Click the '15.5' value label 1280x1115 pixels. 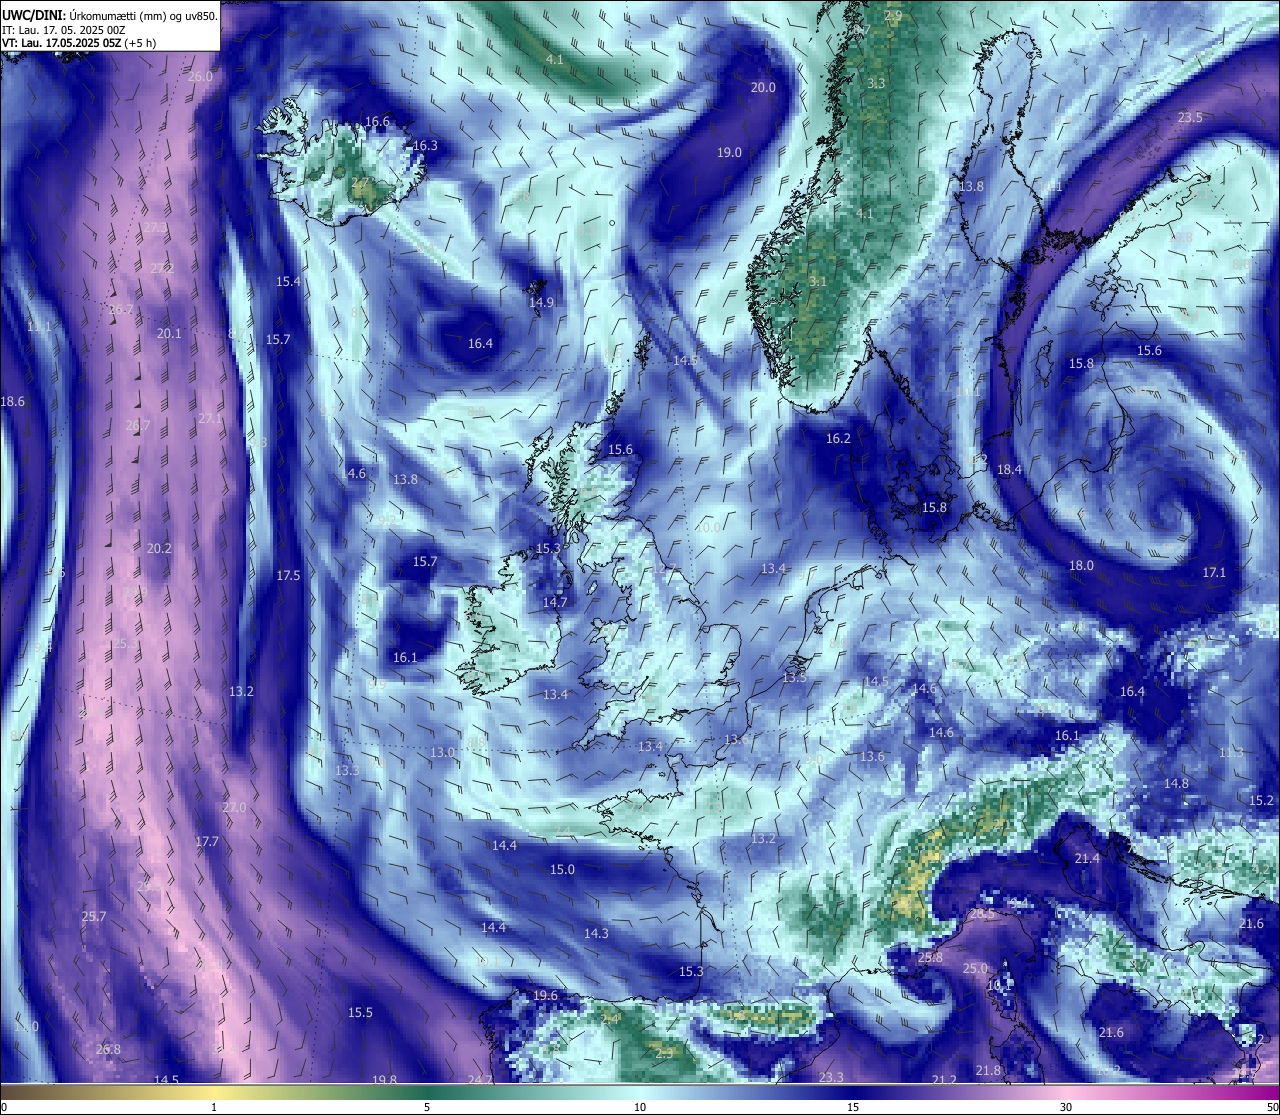tap(360, 1013)
